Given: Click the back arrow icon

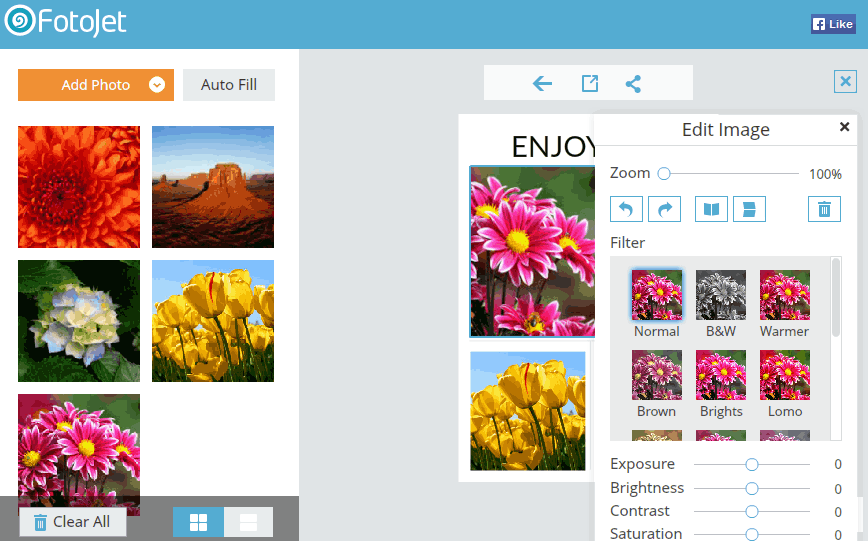Looking at the screenshot, I should click(x=542, y=84).
